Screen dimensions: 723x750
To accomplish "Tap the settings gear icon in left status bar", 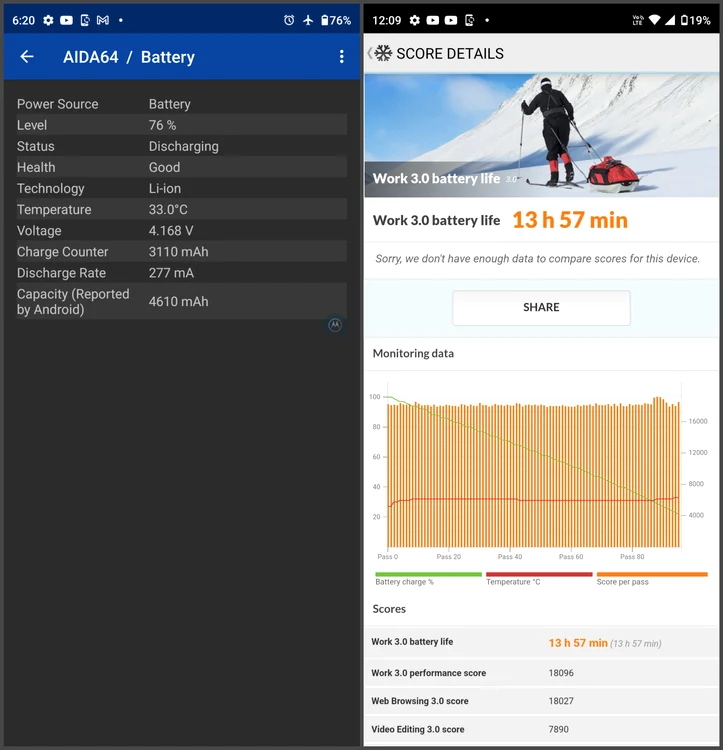I will tap(48, 20).
